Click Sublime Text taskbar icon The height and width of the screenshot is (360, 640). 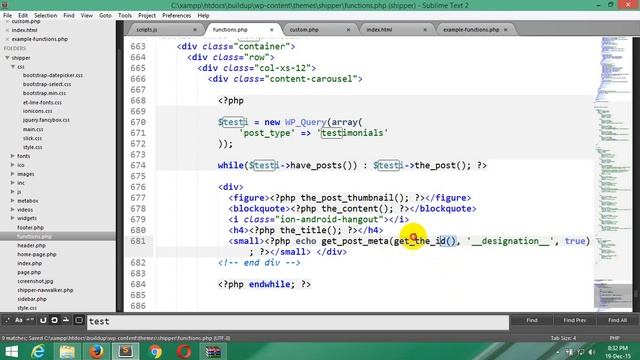[x=126, y=351]
